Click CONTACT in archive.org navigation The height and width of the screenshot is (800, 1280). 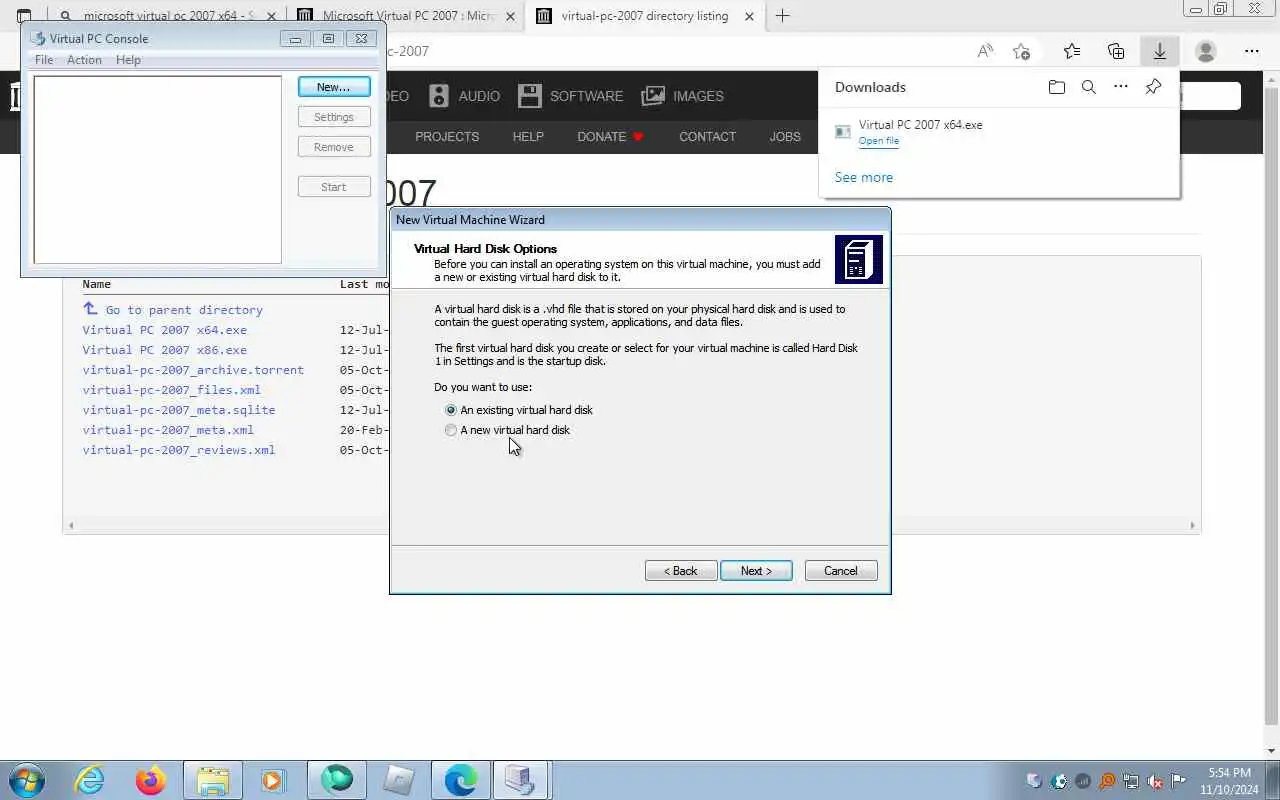point(707,136)
